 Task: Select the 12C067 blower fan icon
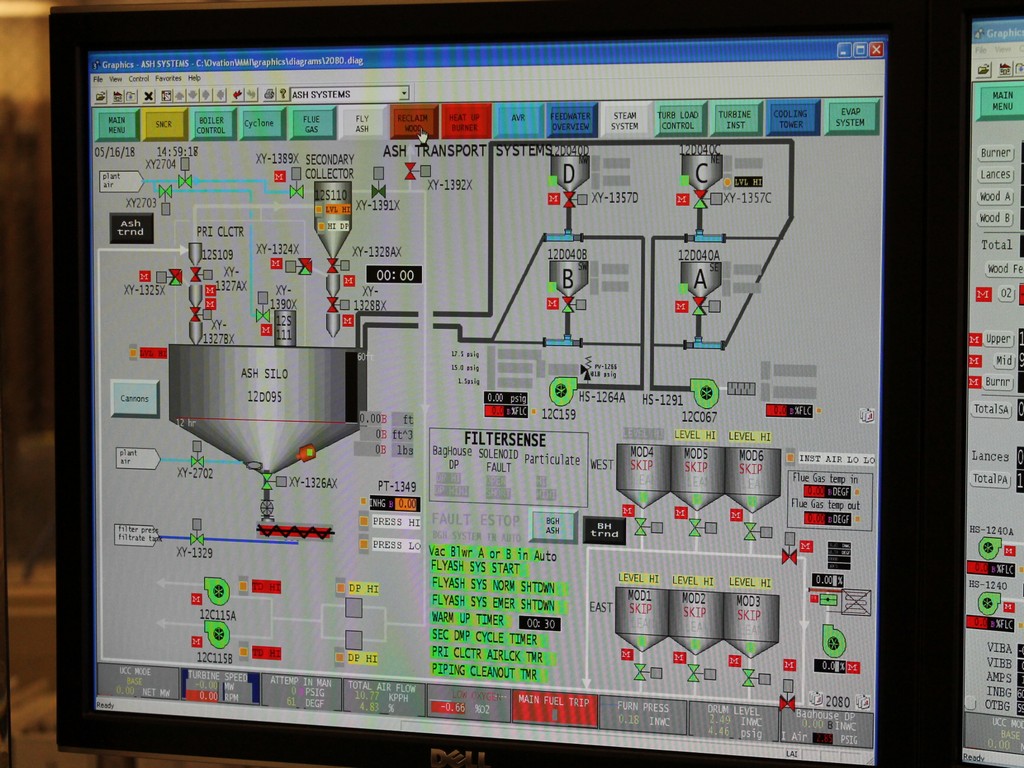pos(704,392)
